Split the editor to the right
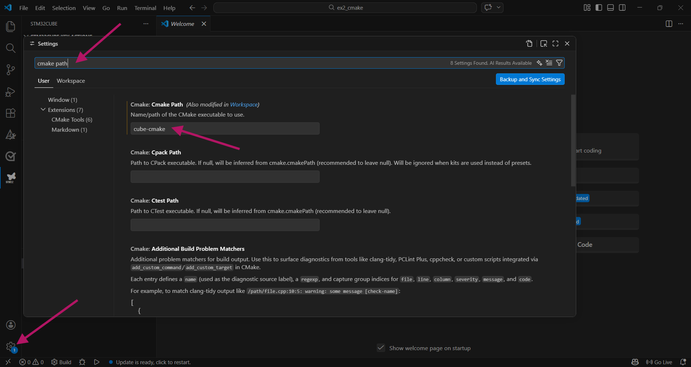 click(669, 24)
